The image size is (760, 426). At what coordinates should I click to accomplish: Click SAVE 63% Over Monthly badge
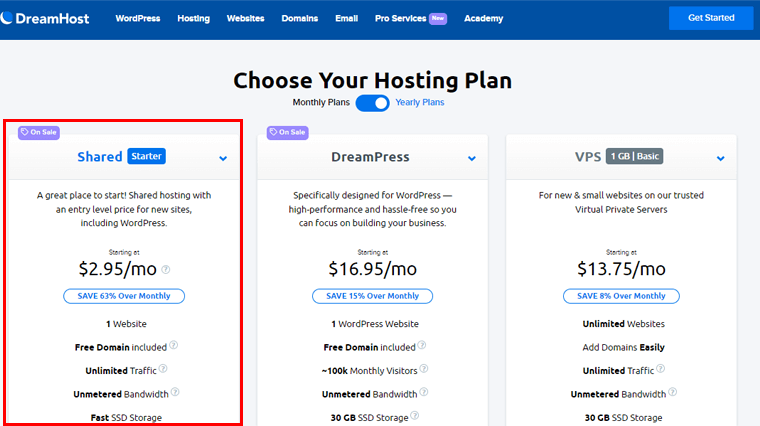point(124,296)
